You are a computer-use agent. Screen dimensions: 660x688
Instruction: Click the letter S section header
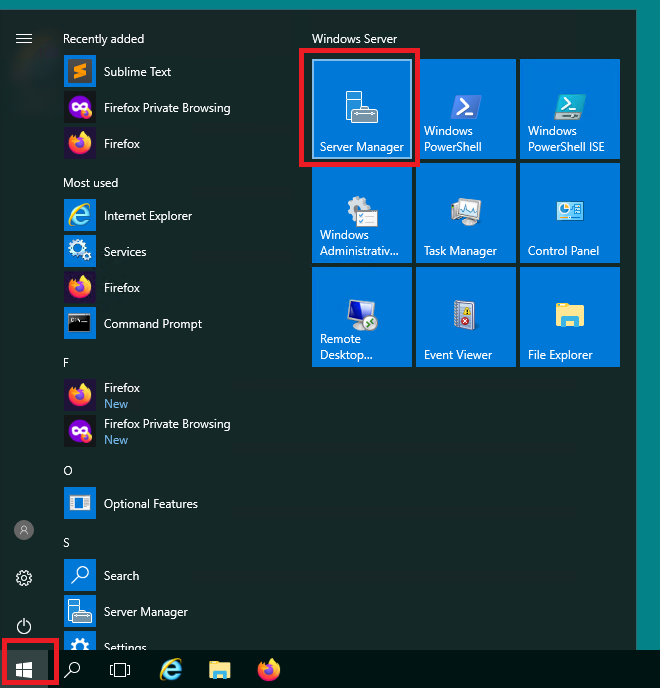pyautogui.click(x=66, y=543)
